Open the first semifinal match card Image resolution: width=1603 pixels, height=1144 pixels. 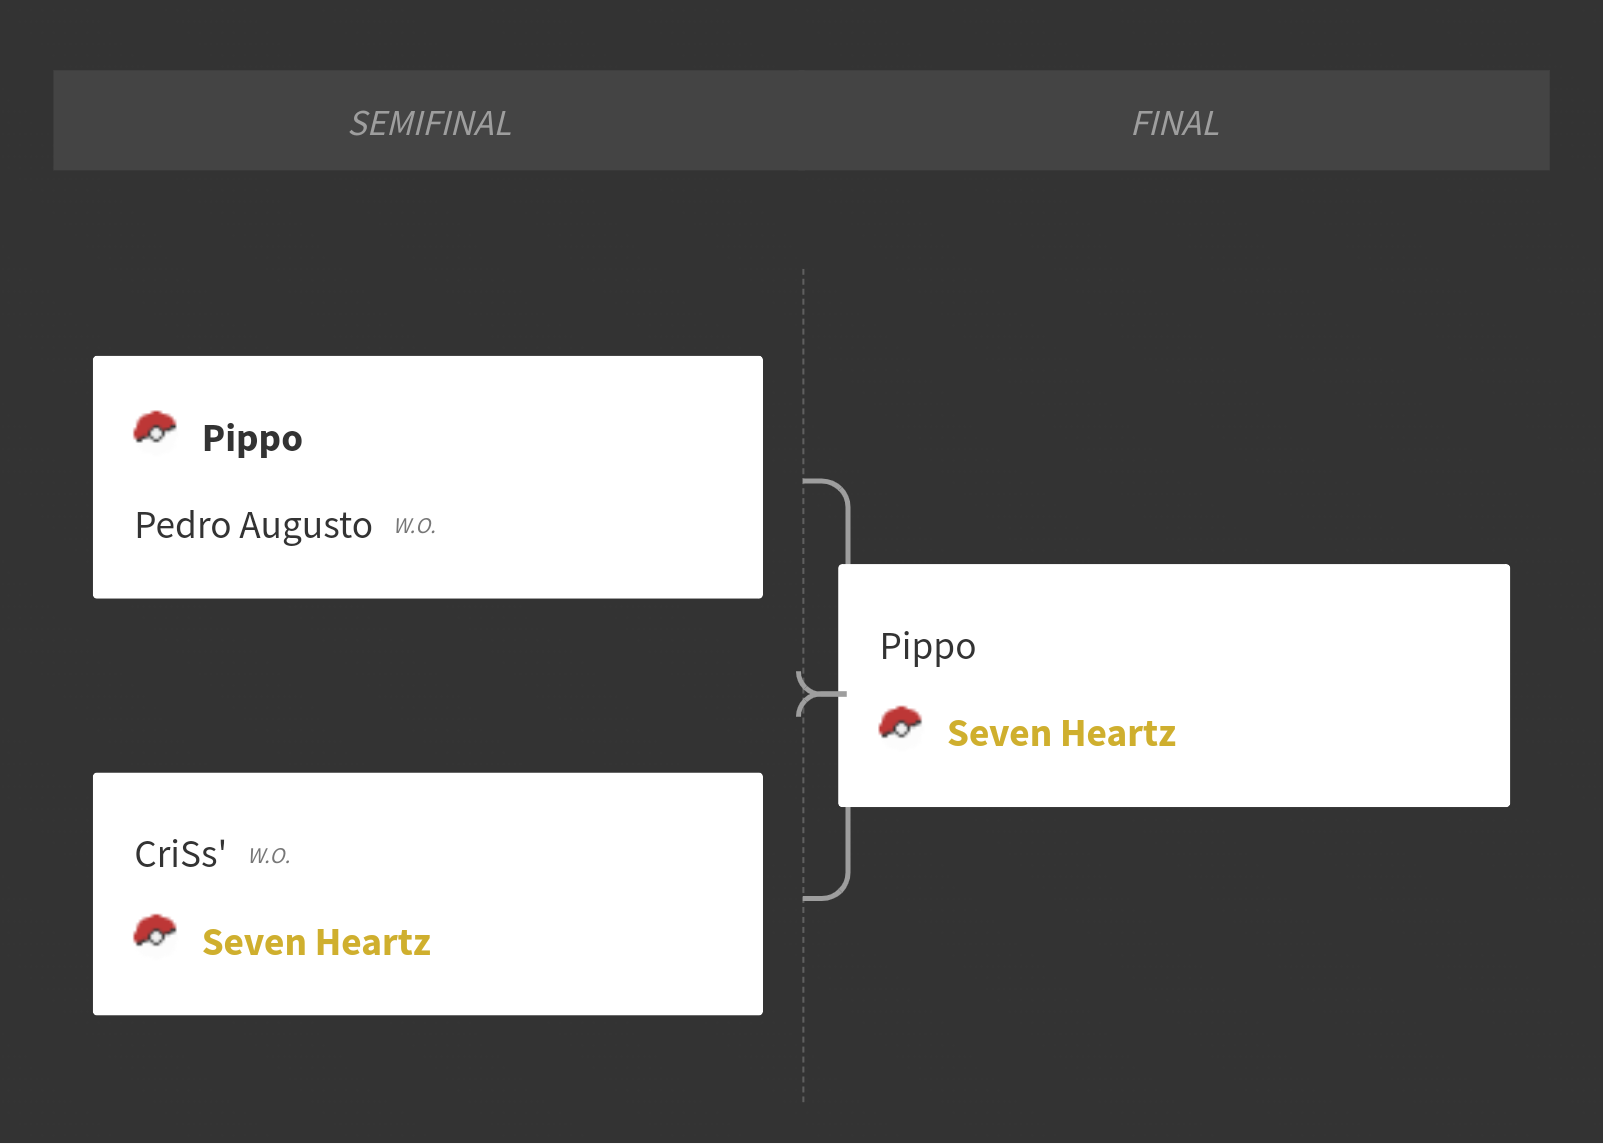pyautogui.click(x=428, y=477)
